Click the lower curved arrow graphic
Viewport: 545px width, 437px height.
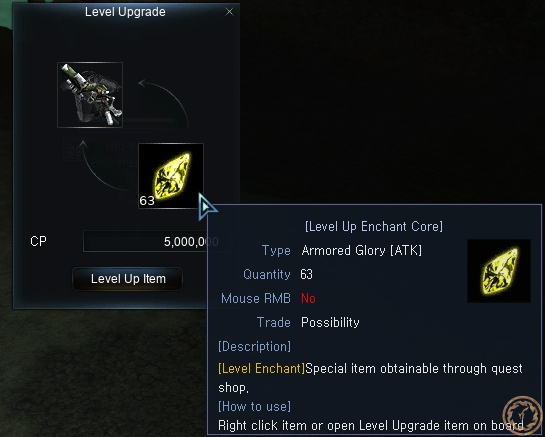(104, 165)
